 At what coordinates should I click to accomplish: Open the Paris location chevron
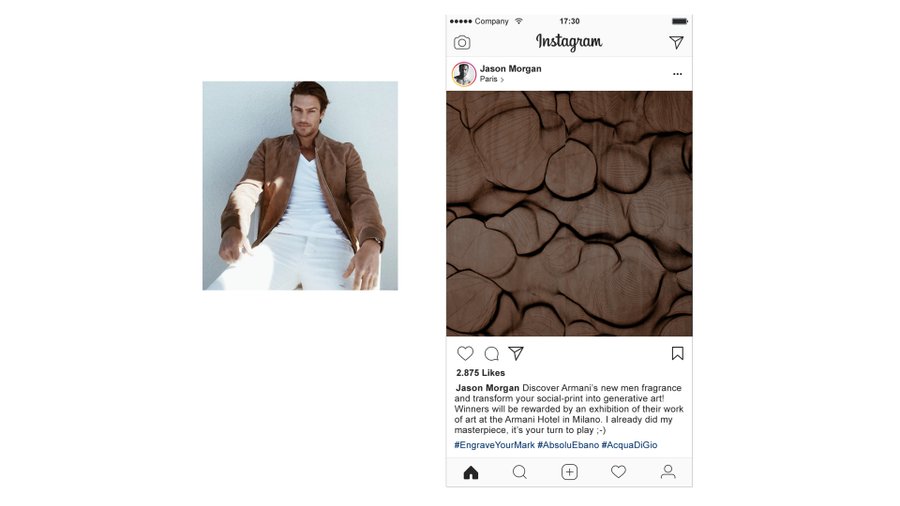(x=502, y=80)
